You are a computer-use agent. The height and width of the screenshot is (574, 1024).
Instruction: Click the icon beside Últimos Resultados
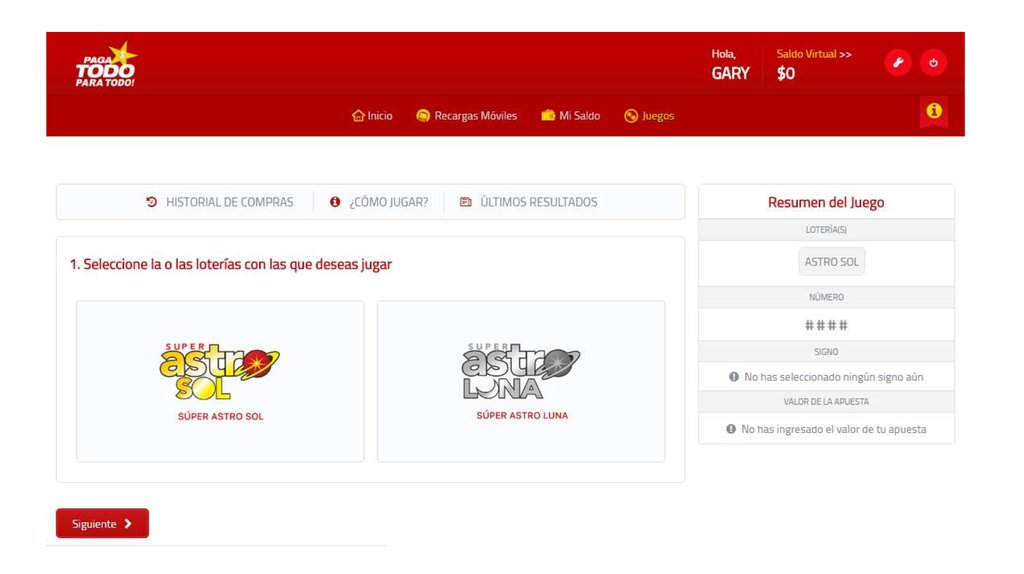[x=466, y=202]
